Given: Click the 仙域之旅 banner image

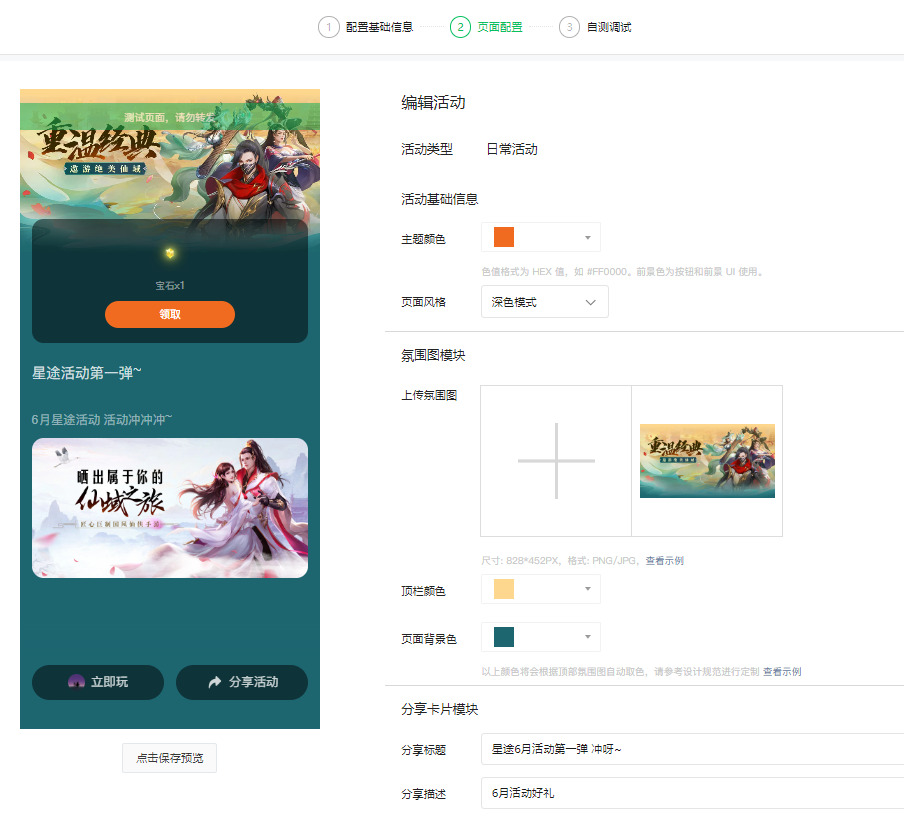Looking at the screenshot, I should (170, 508).
